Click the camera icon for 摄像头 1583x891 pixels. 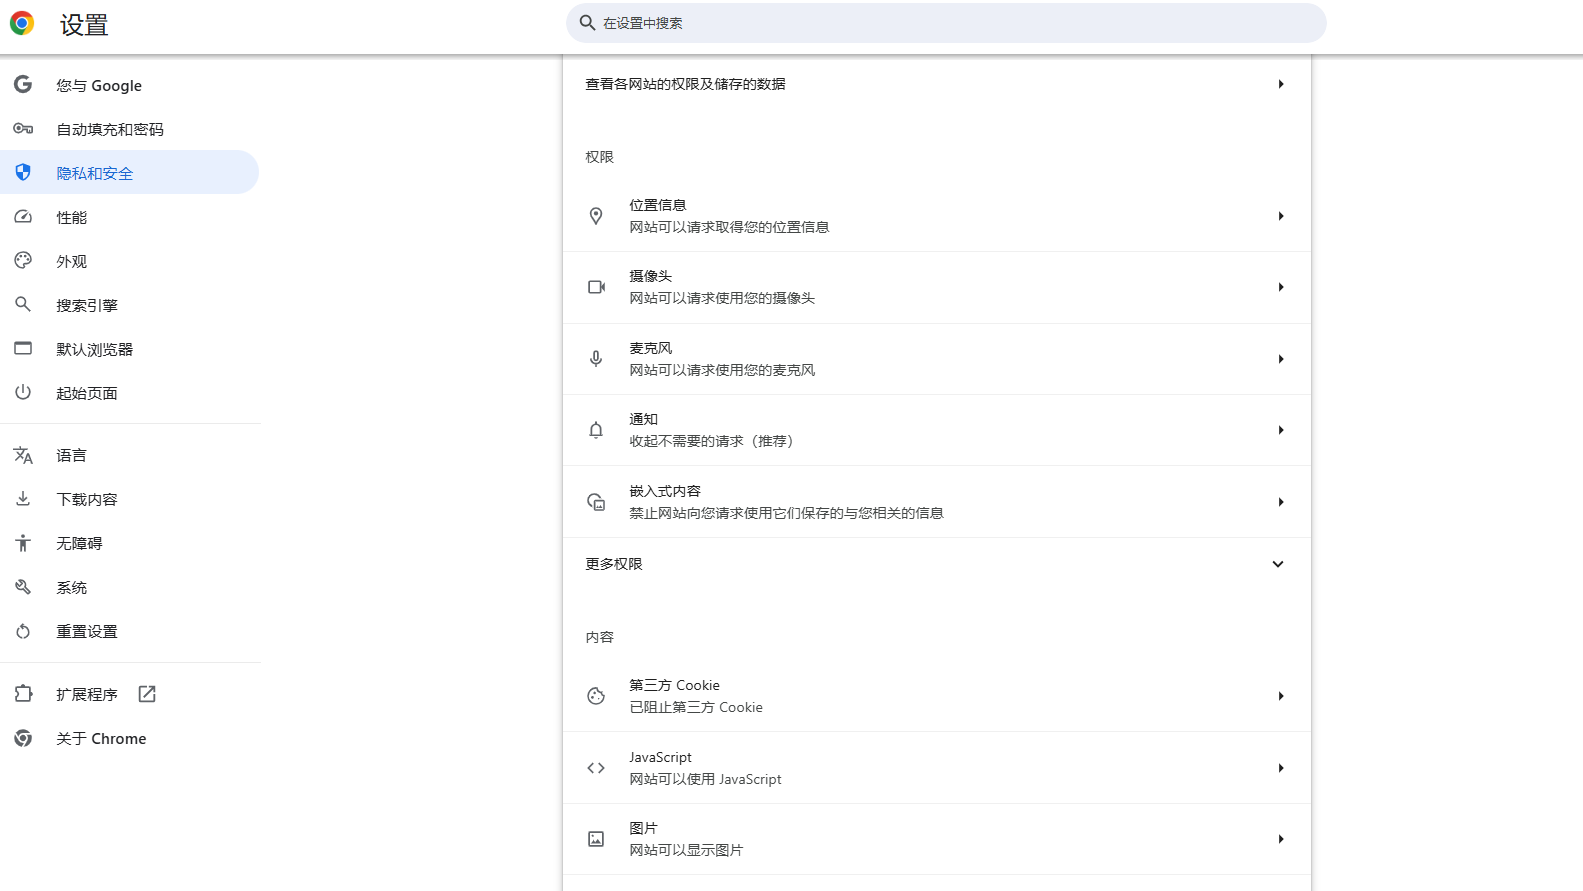596,287
